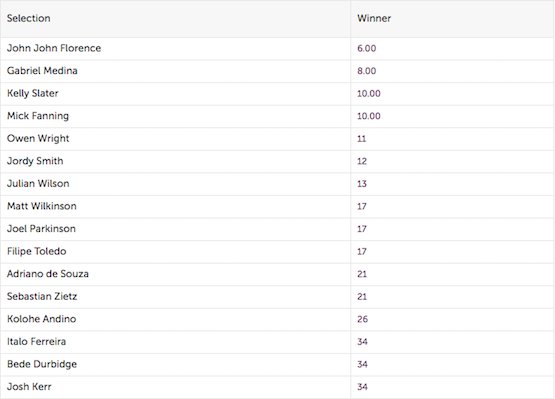Click the 6.00 odds for John John Florence

pyautogui.click(x=367, y=49)
